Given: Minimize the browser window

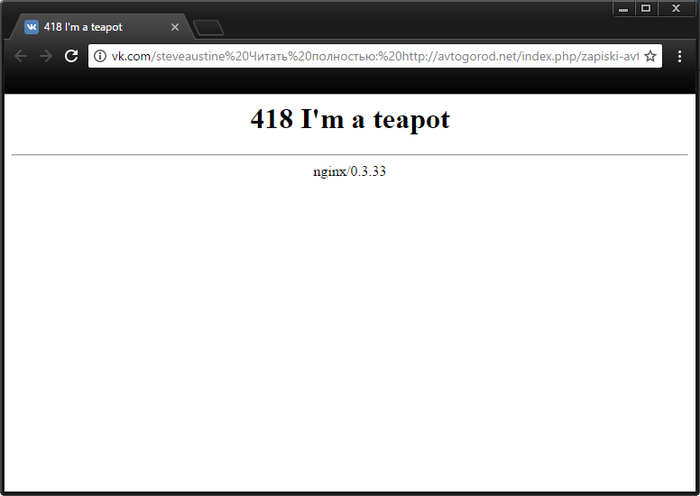Looking at the screenshot, I should [x=624, y=8].
